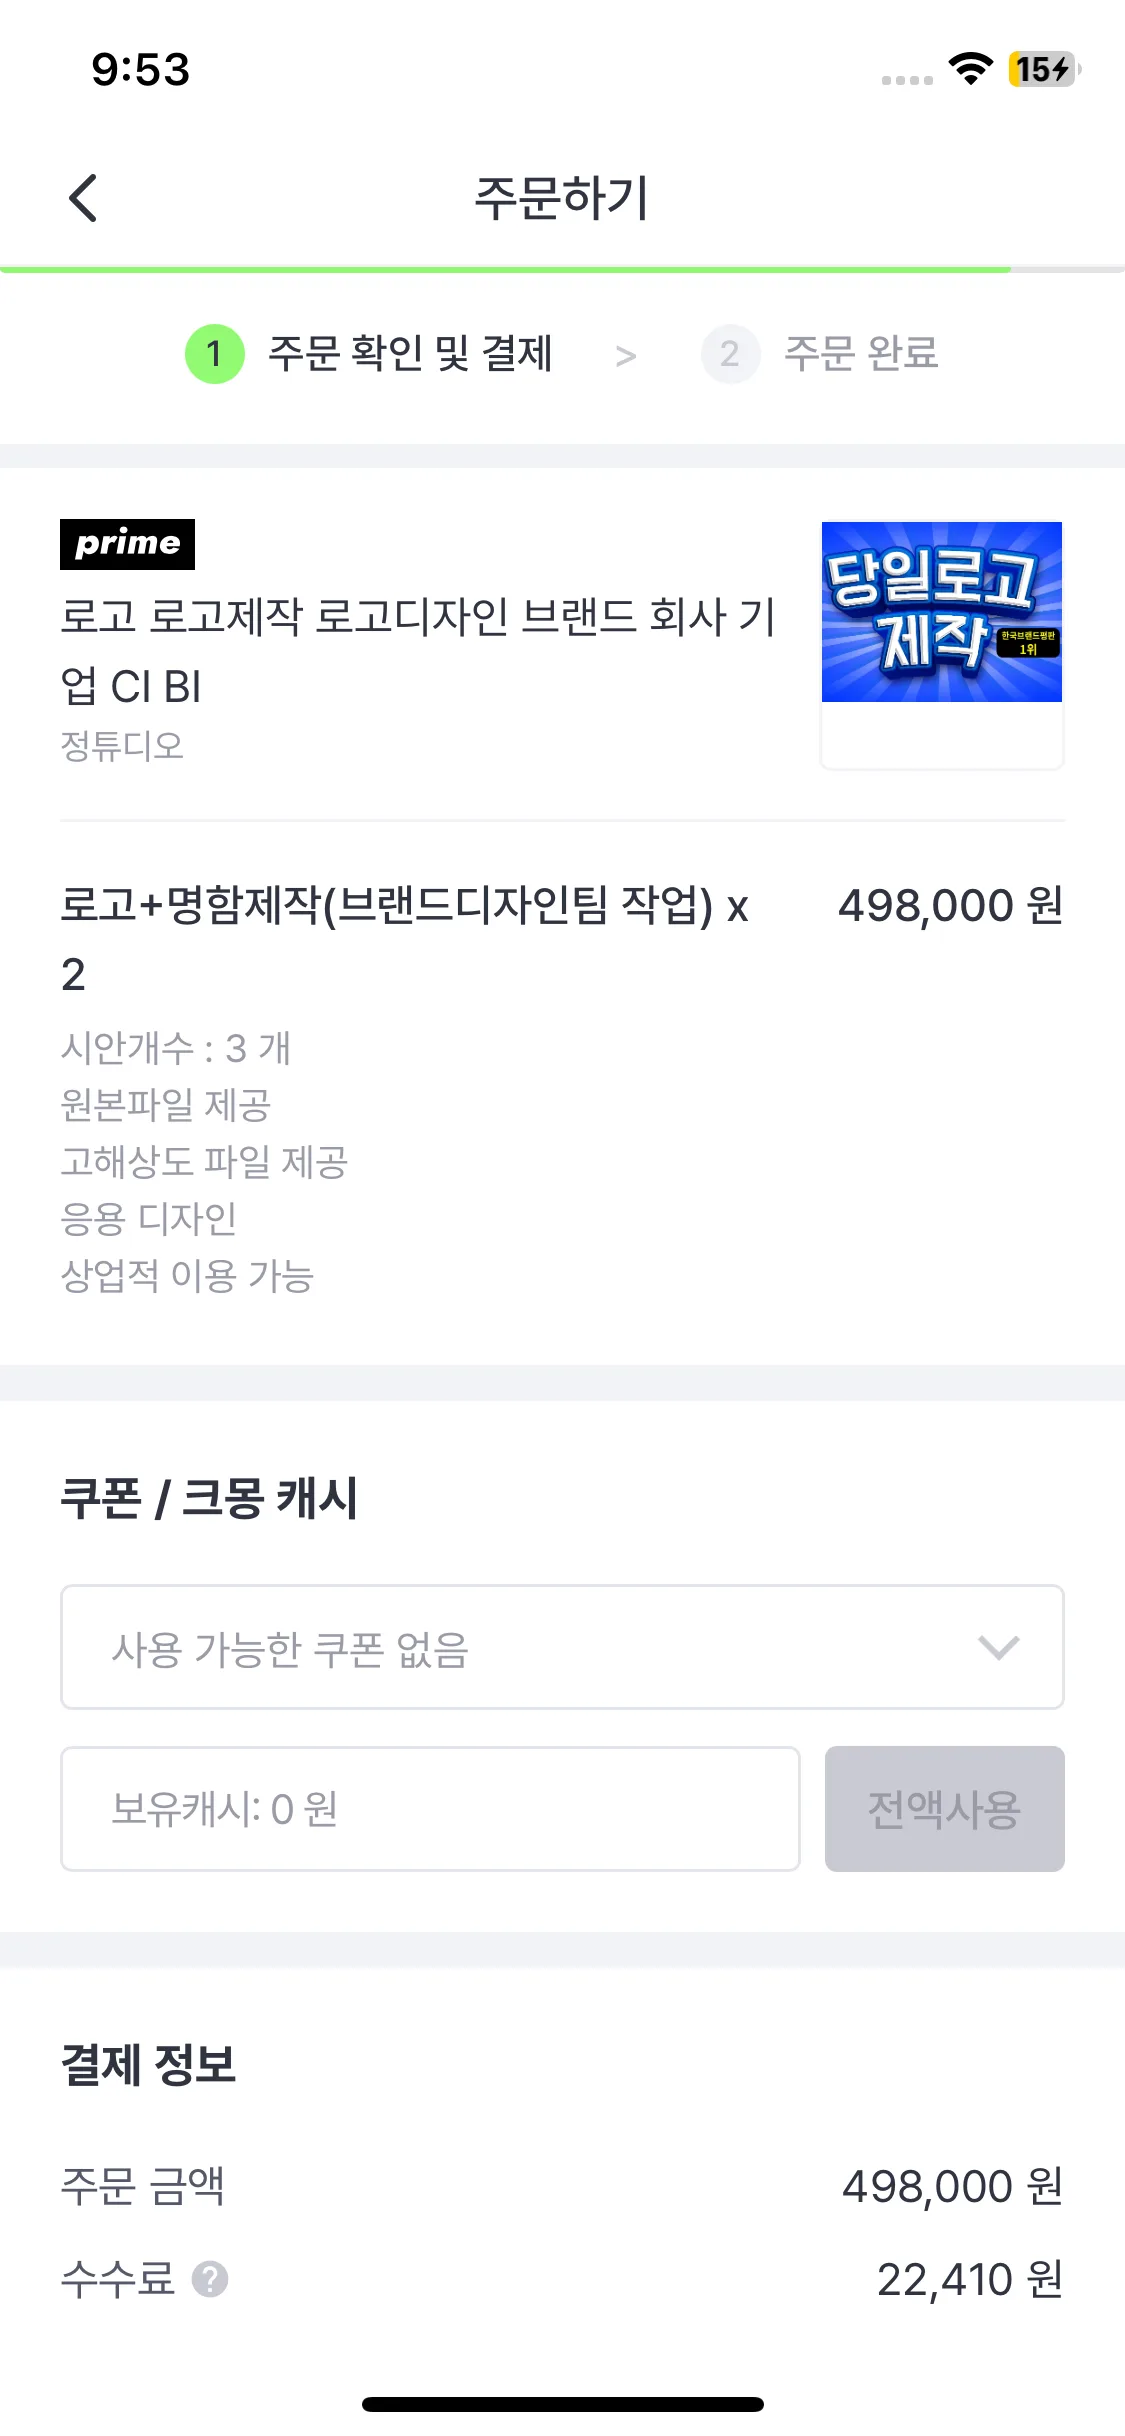The width and height of the screenshot is (1125, 2436).
Task: Tap the breadcrumb arrow between steps
Action: tap(626, 356)
